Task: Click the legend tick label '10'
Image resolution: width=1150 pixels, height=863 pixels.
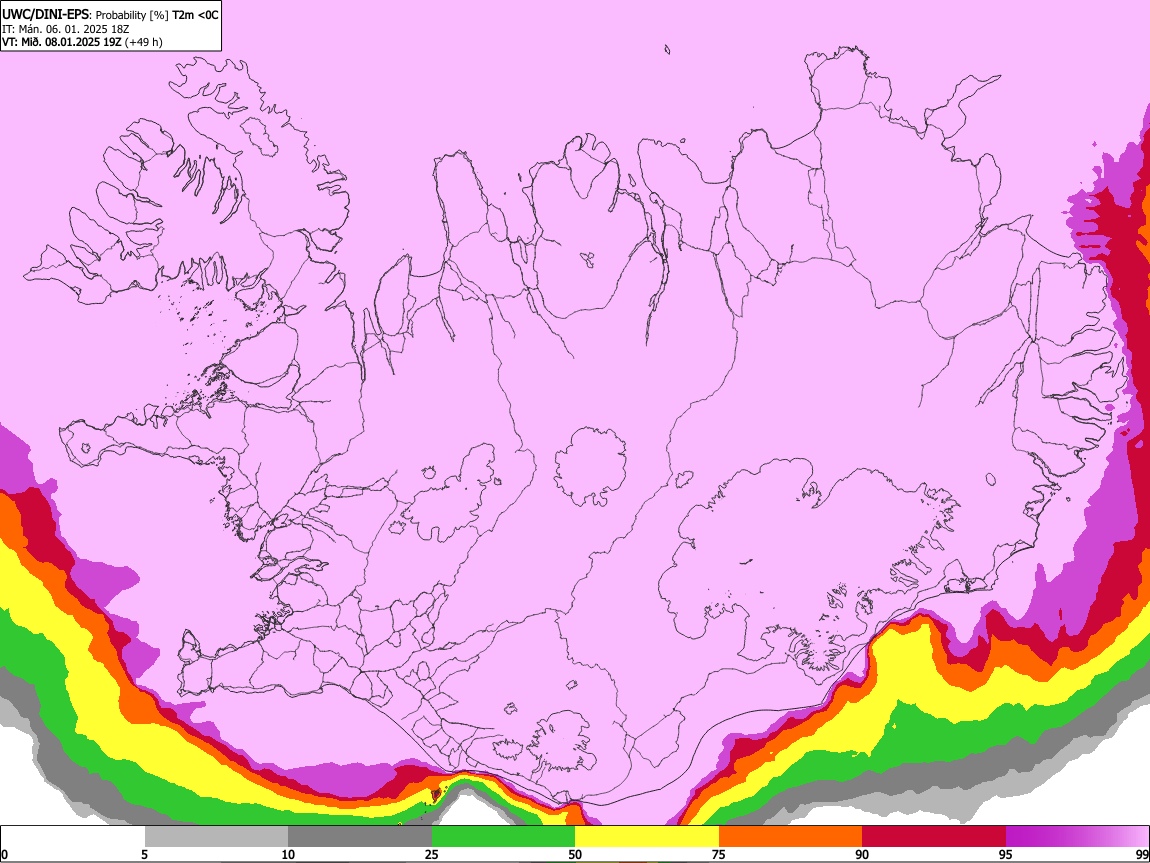Action: 288,855
